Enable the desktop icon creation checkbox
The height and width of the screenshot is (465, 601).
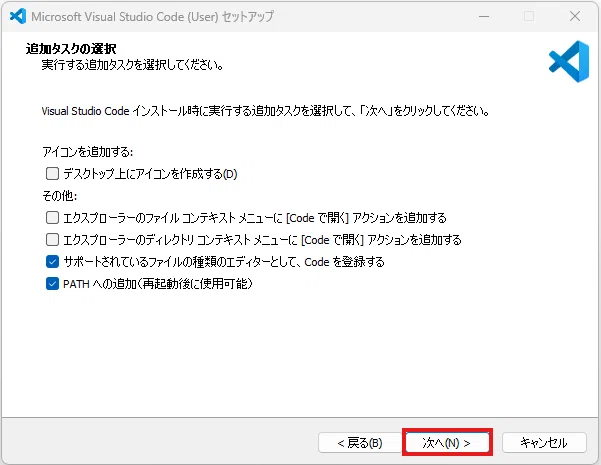pos(52,174)
